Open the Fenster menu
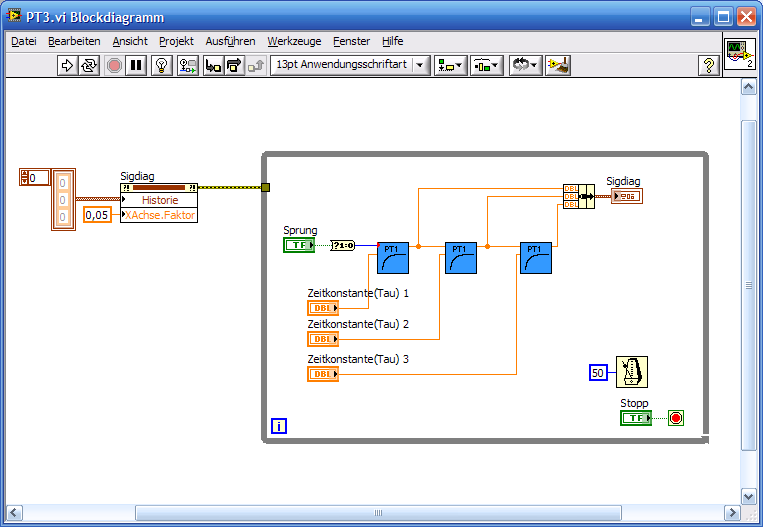The image size is (763, 527). [x=351, y=41]
